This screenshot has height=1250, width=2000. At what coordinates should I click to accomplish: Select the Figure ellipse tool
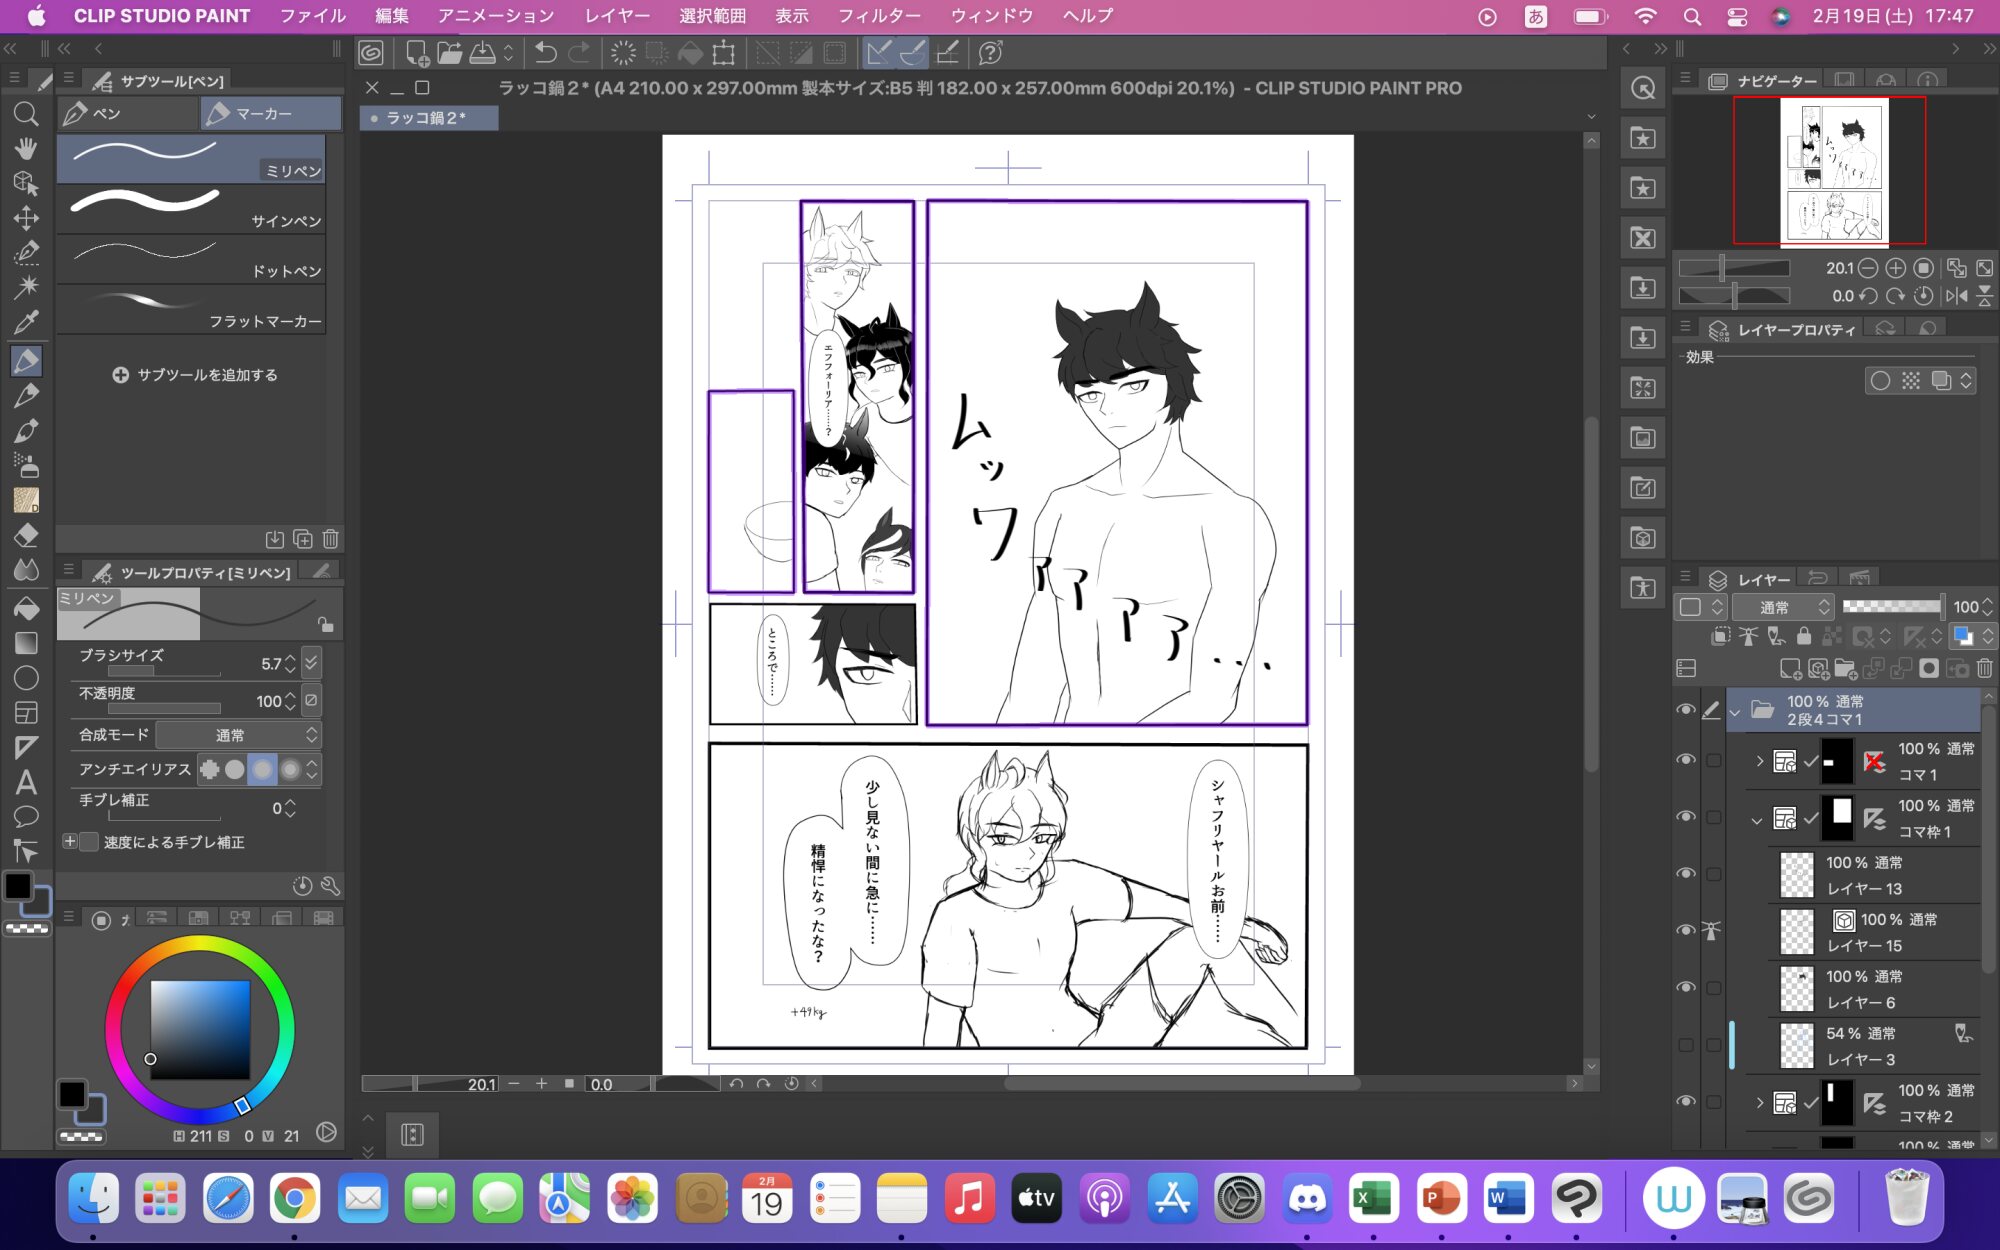[26, 678]
